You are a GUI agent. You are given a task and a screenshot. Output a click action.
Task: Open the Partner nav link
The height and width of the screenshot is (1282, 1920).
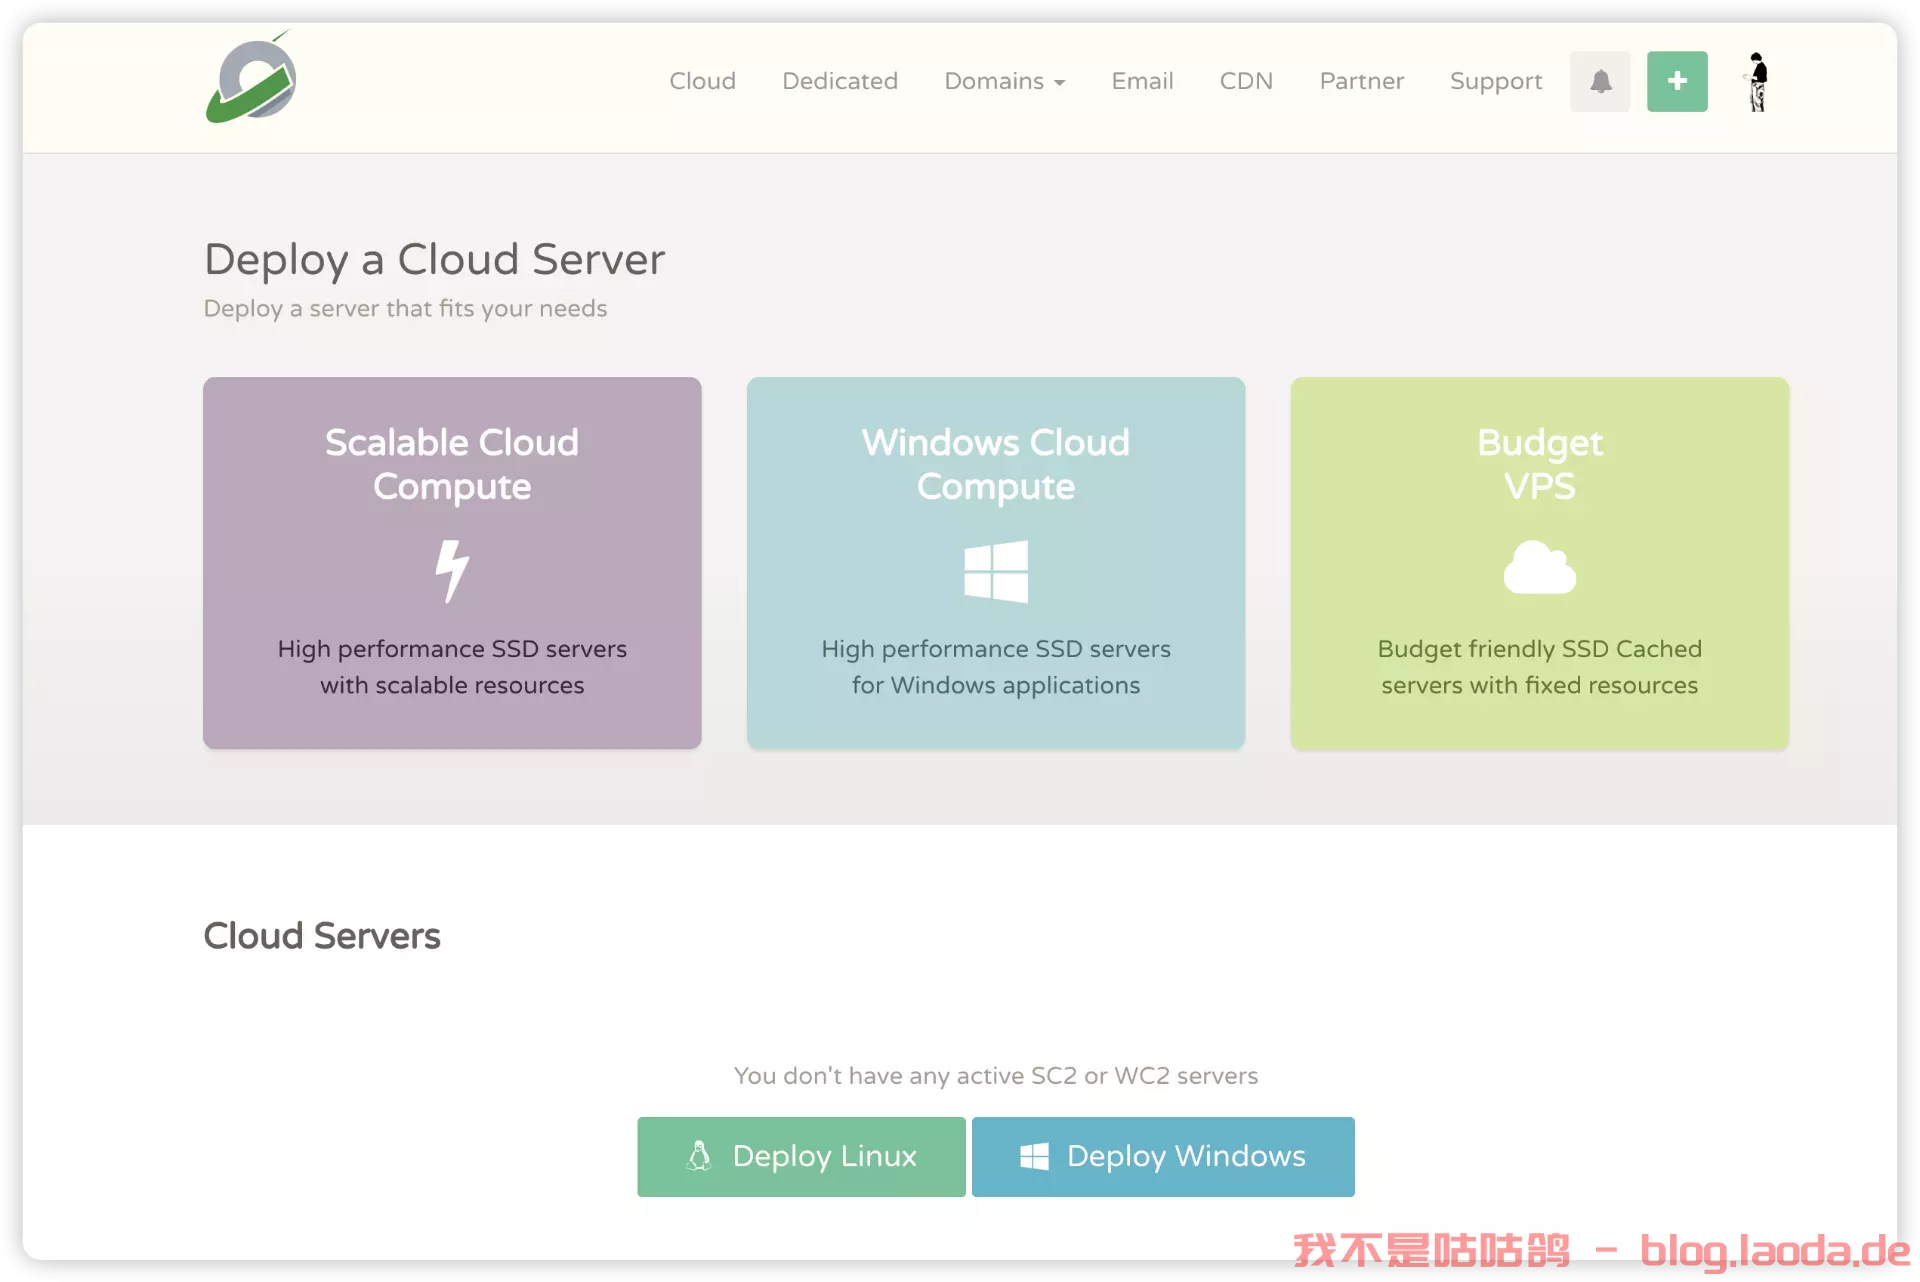[x=1361, y=81]
